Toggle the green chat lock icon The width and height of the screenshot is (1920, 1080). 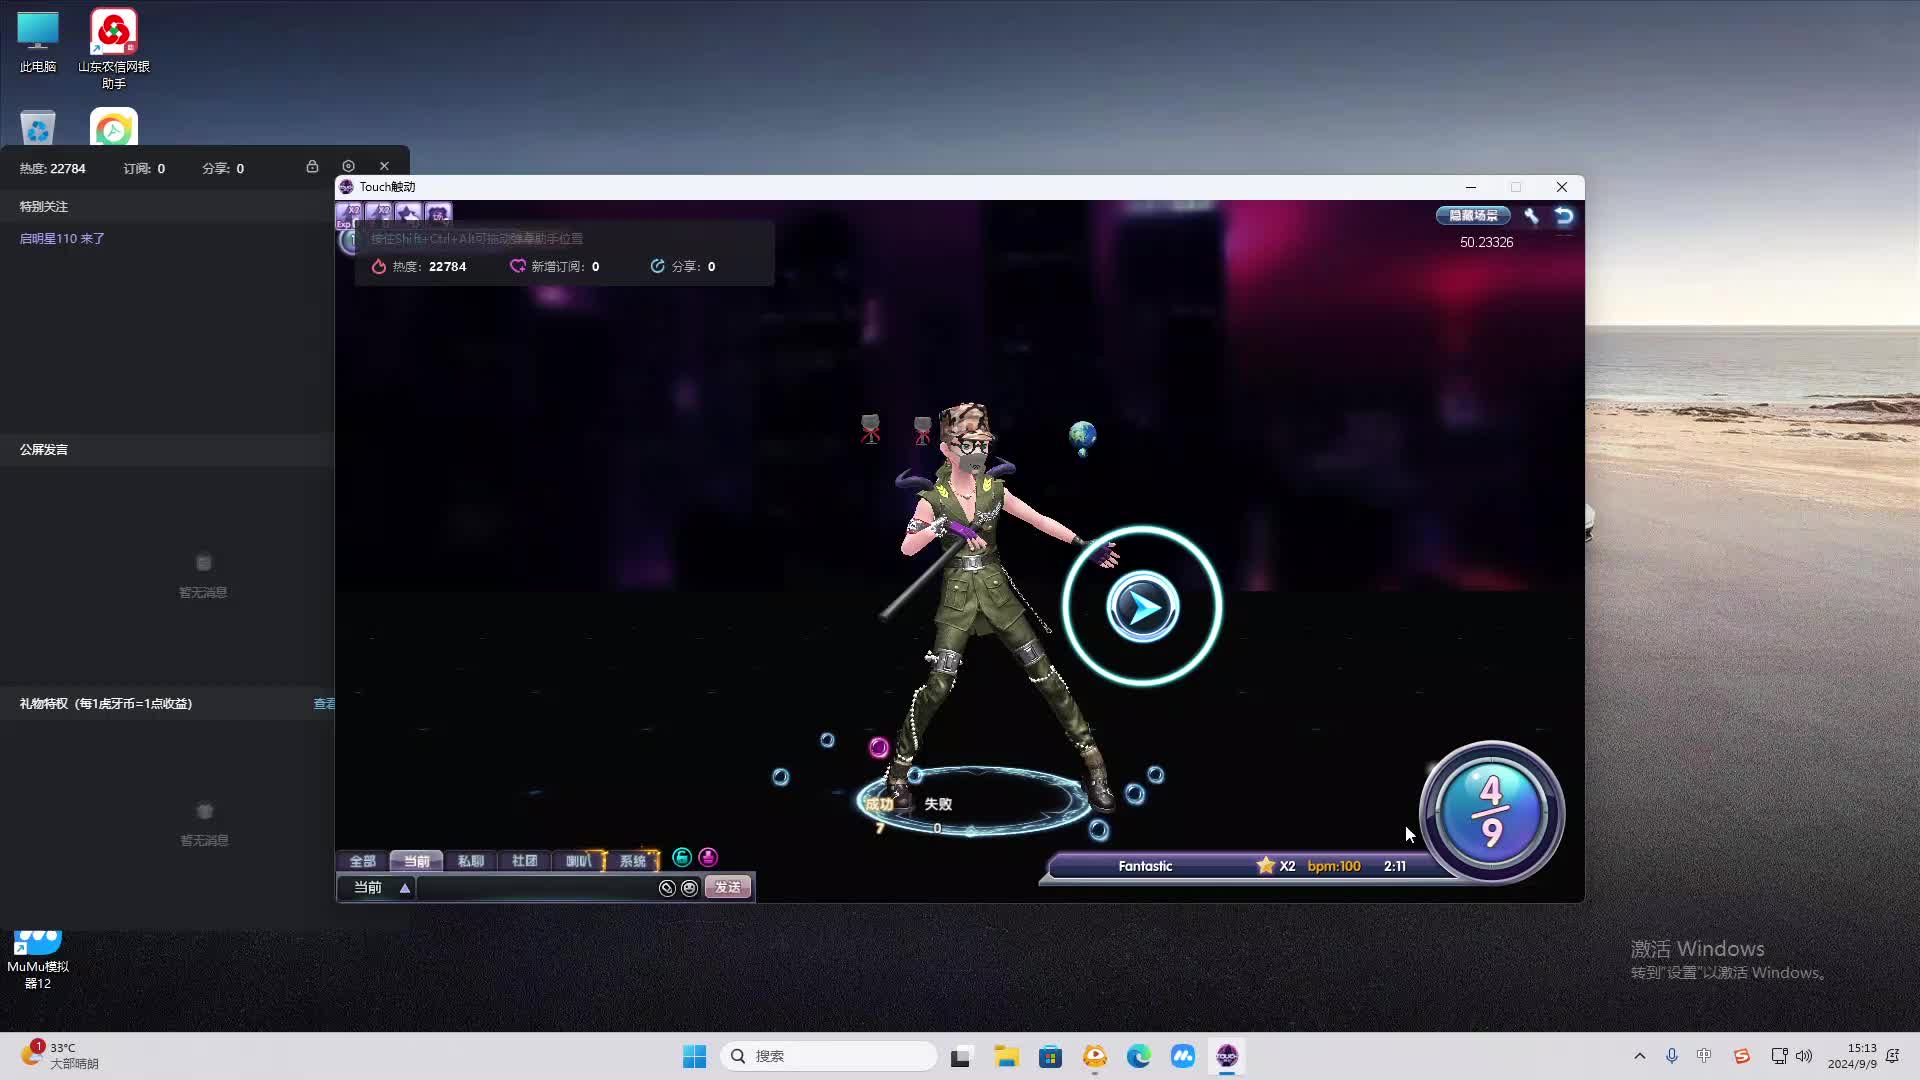[x=682, y=857]
